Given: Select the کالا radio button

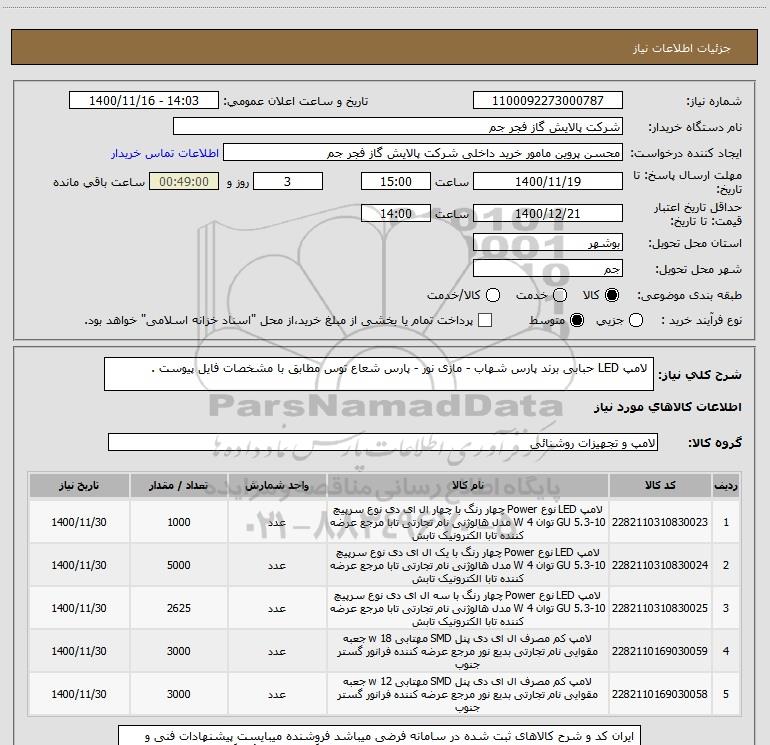Looking at the screenshot, I should coord(612,295).
